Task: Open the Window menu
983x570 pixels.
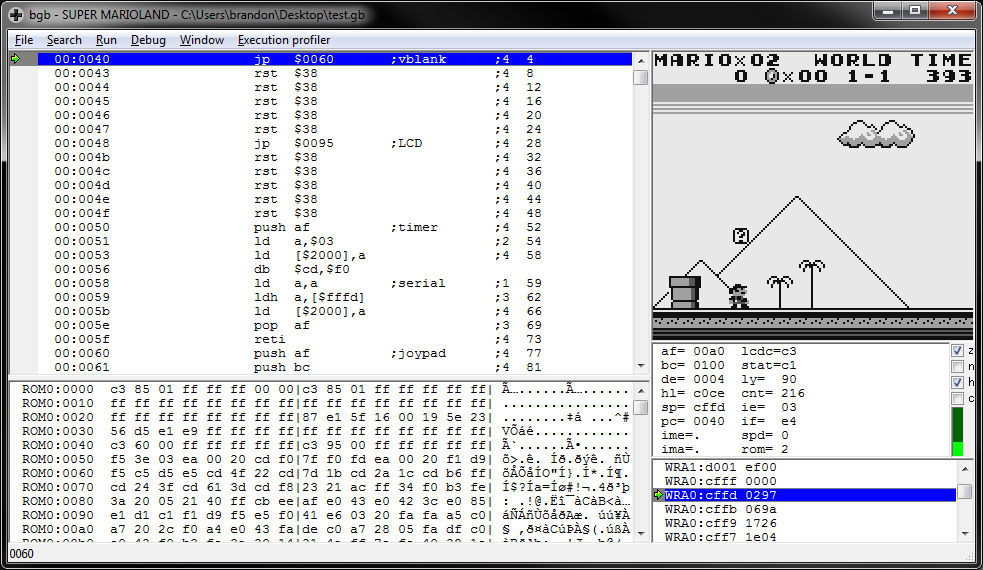Action: coord(201,40)
